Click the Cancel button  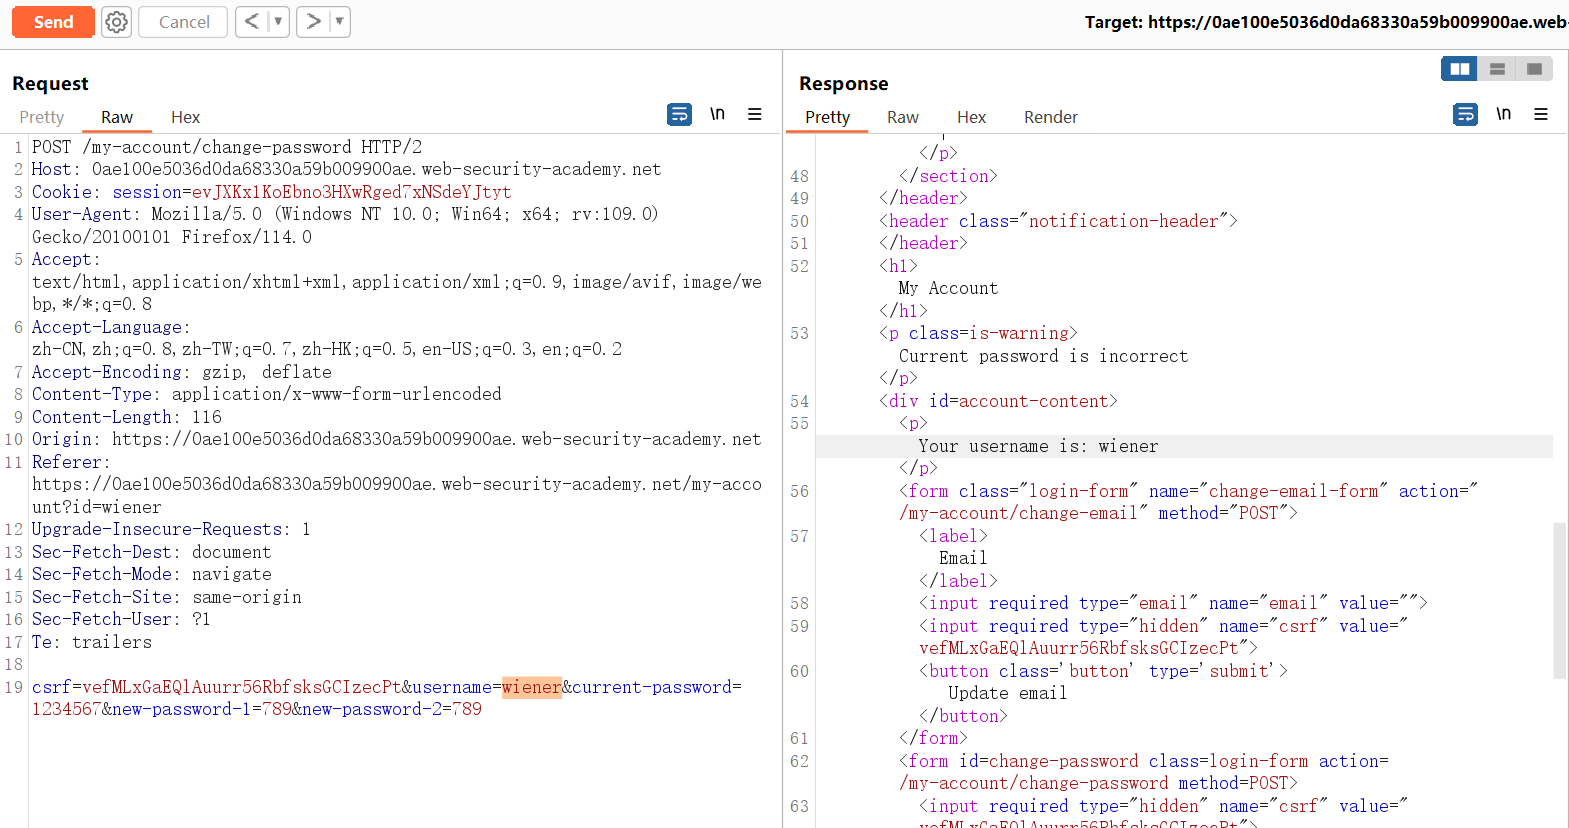pyautogui.click(x=183, y=22)
